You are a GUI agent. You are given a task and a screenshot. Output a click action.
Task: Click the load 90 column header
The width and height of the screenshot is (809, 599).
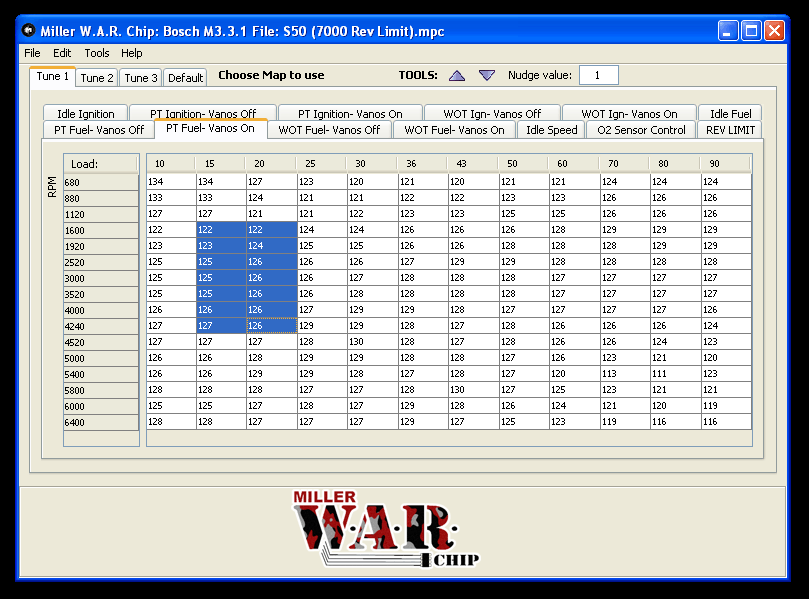coord(725,163)
